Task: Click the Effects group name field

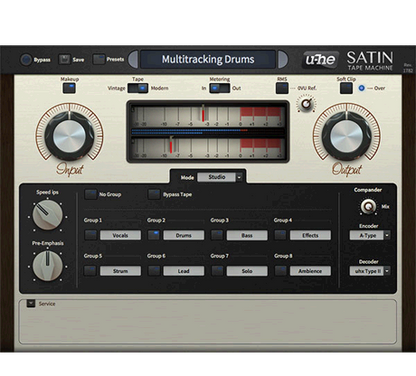Action: coord(310,235)
